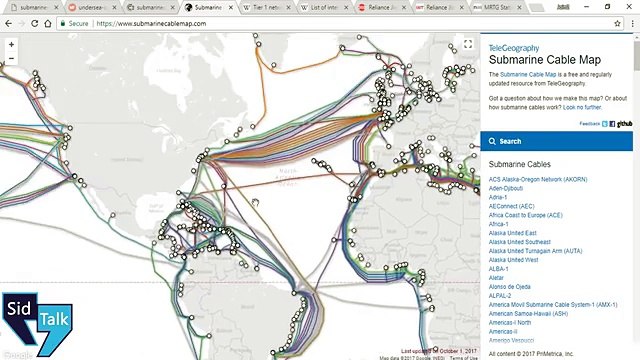Select Aden-Djibouti cable

pyautogui.click(x=506, y=188)
